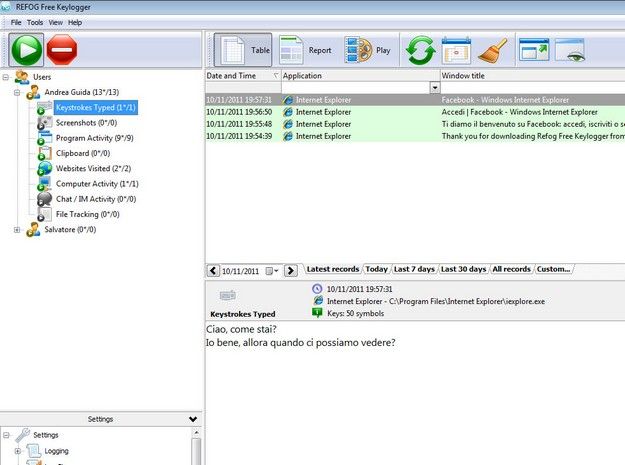Switch to Today tab
The height and width of the screenshot is (465, 625).
[376, 269]
